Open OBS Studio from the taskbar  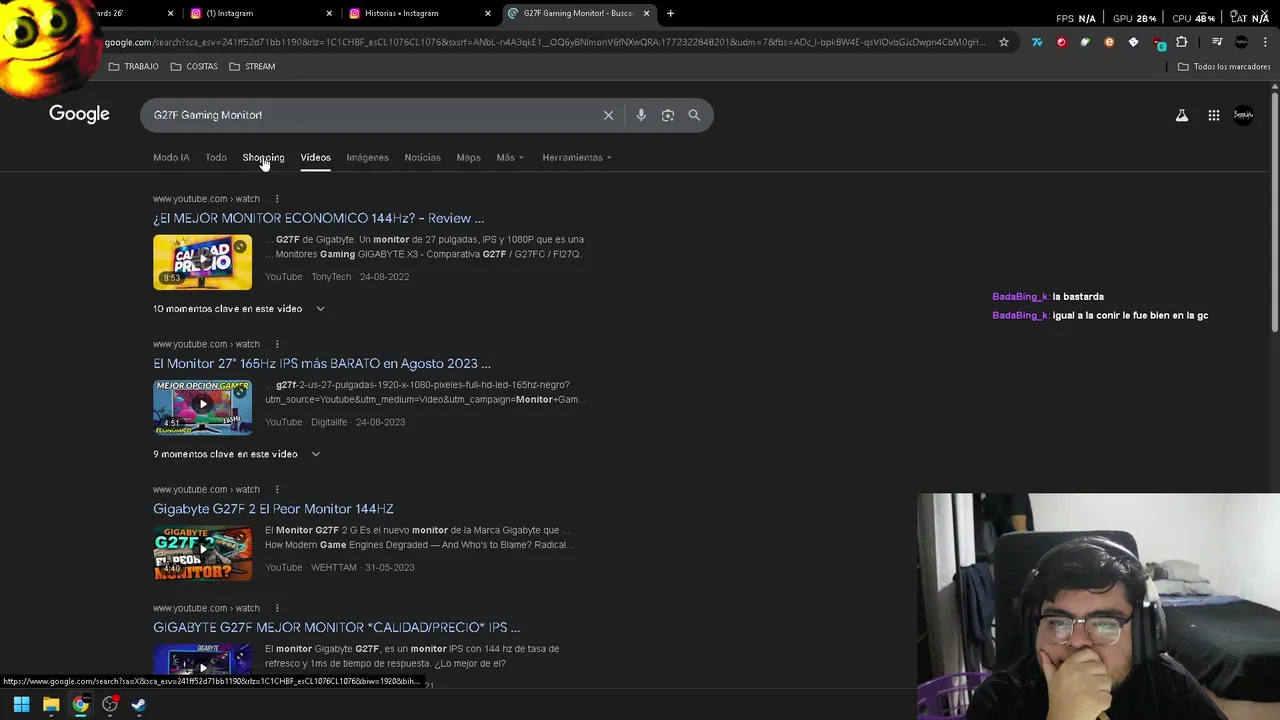110,704
